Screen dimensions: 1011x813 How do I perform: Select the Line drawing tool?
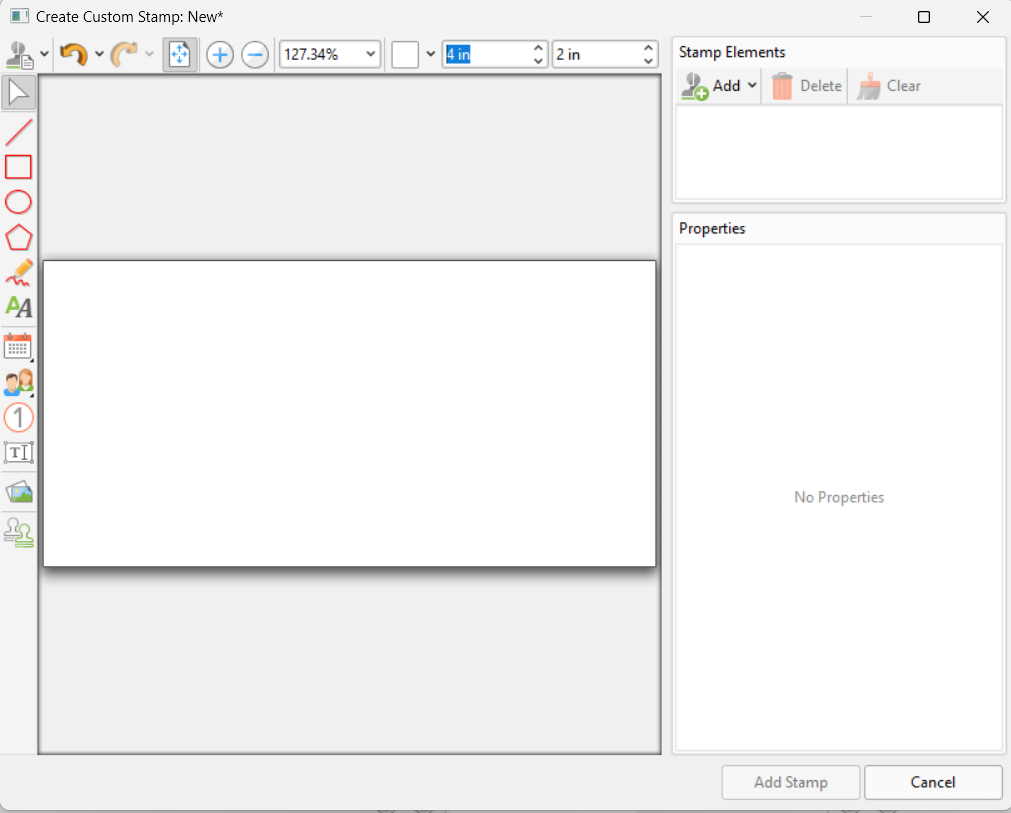pyautogui.click(x=18, y=131)
